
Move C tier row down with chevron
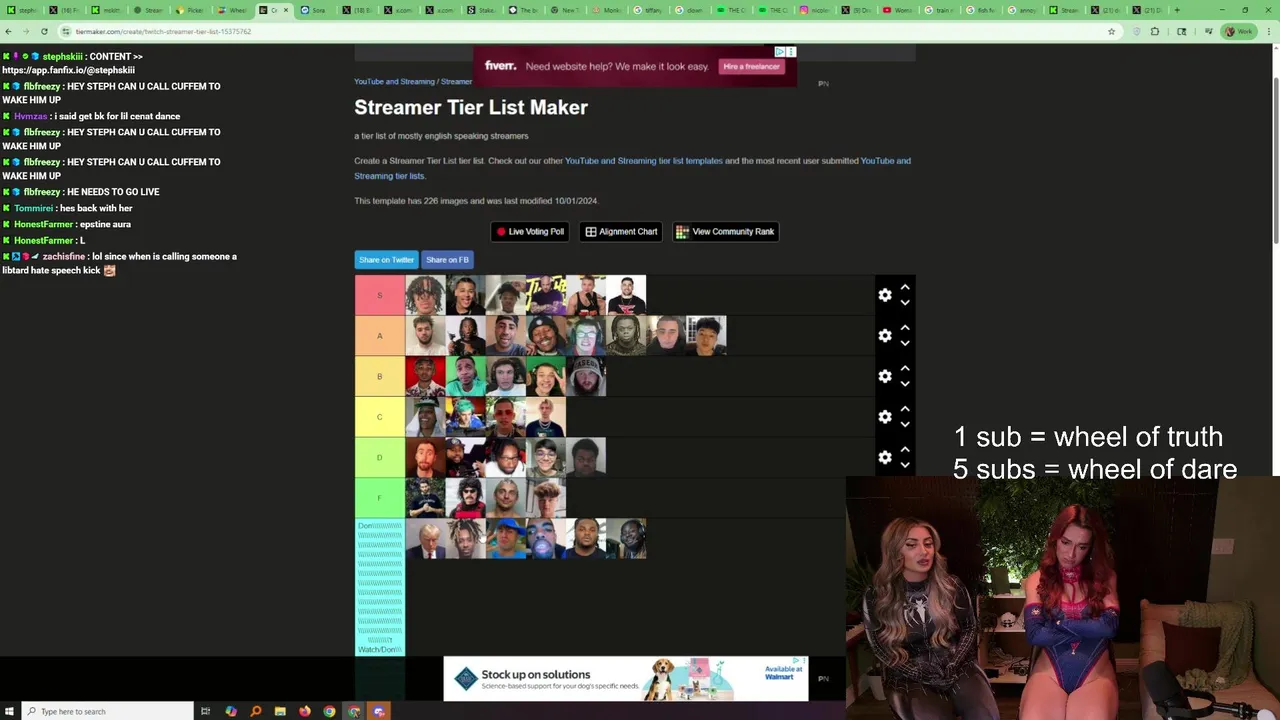(x=905, y=424)
